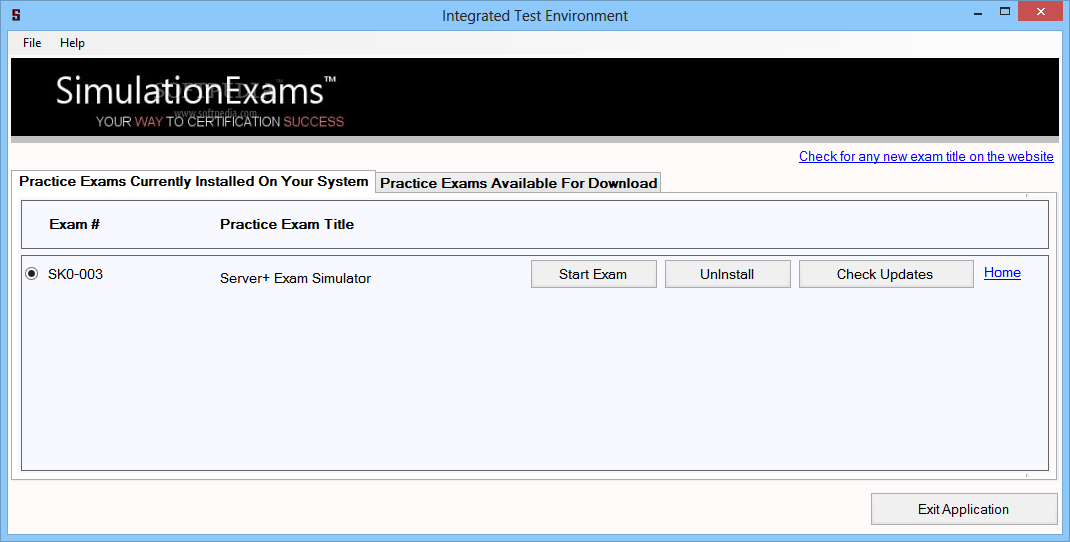Open the File menu
1070x542 pixels.
click(31, 43)
